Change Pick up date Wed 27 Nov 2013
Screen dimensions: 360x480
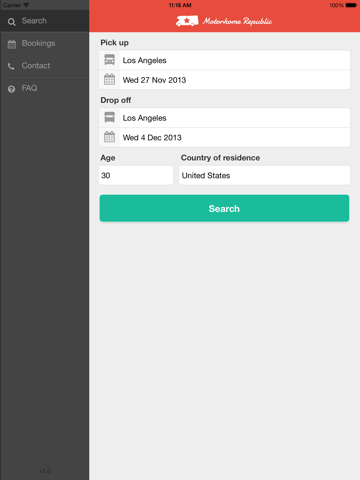(x=224, y=80)
